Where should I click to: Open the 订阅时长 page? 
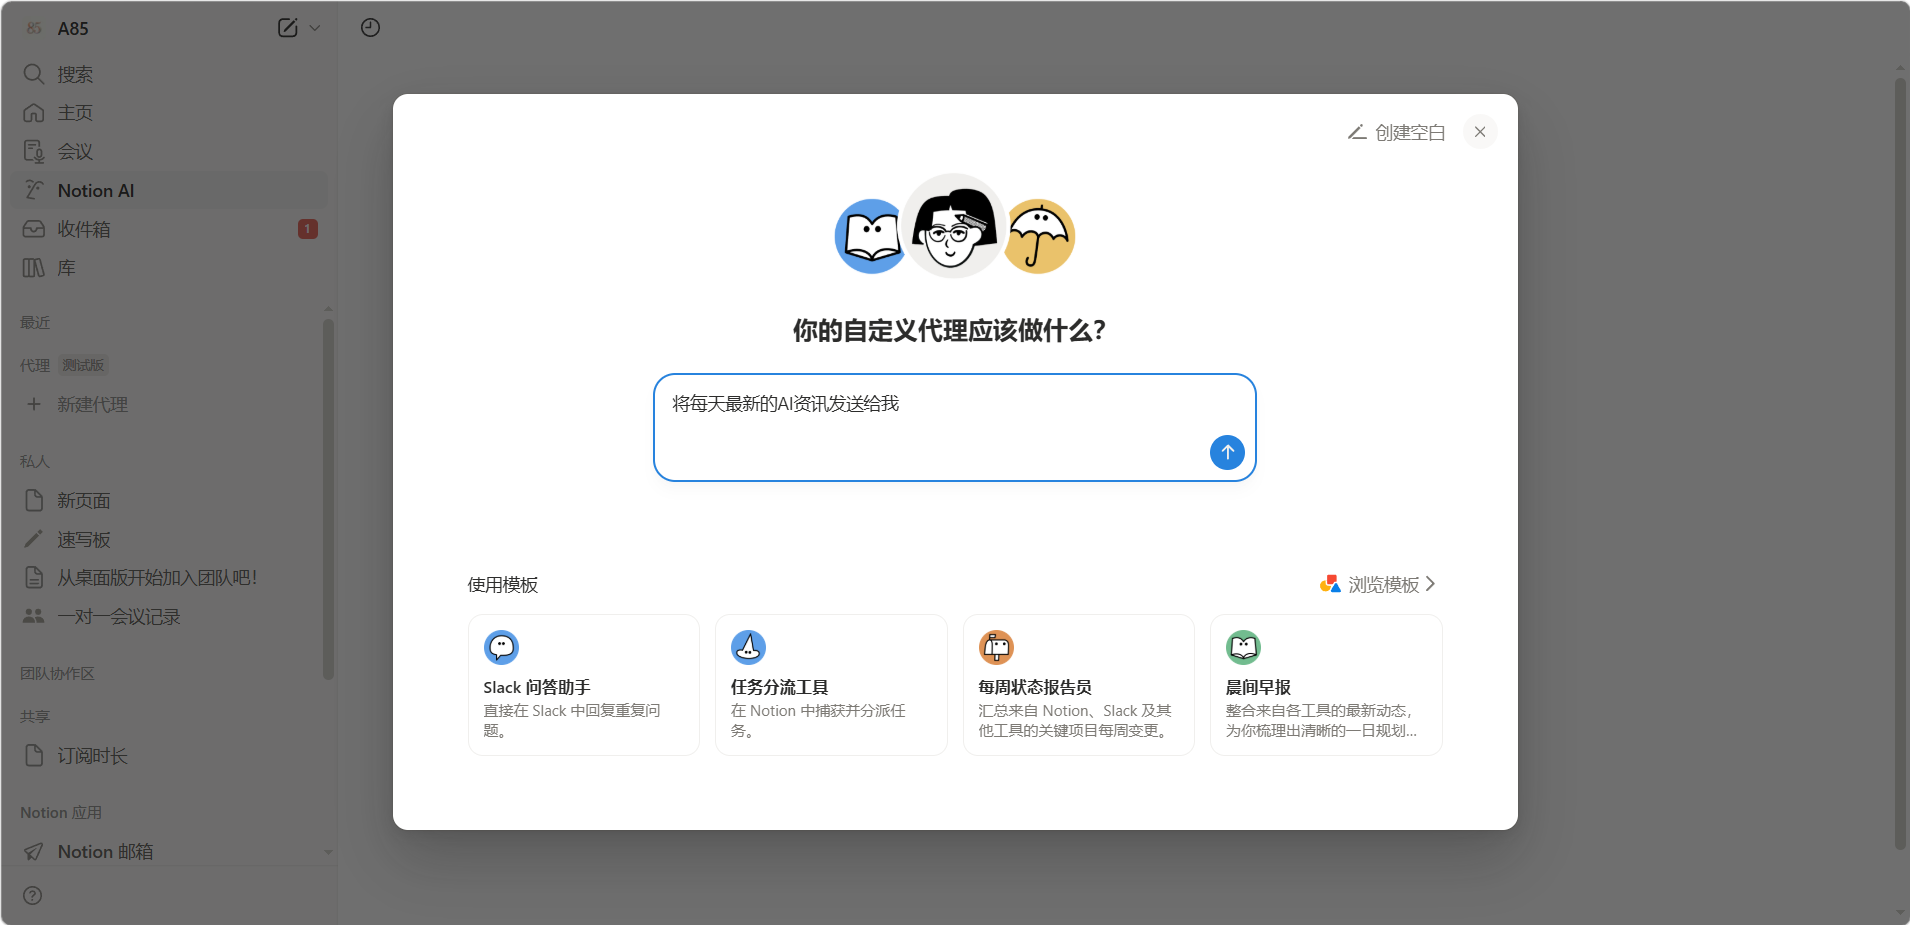coord(170,756)
